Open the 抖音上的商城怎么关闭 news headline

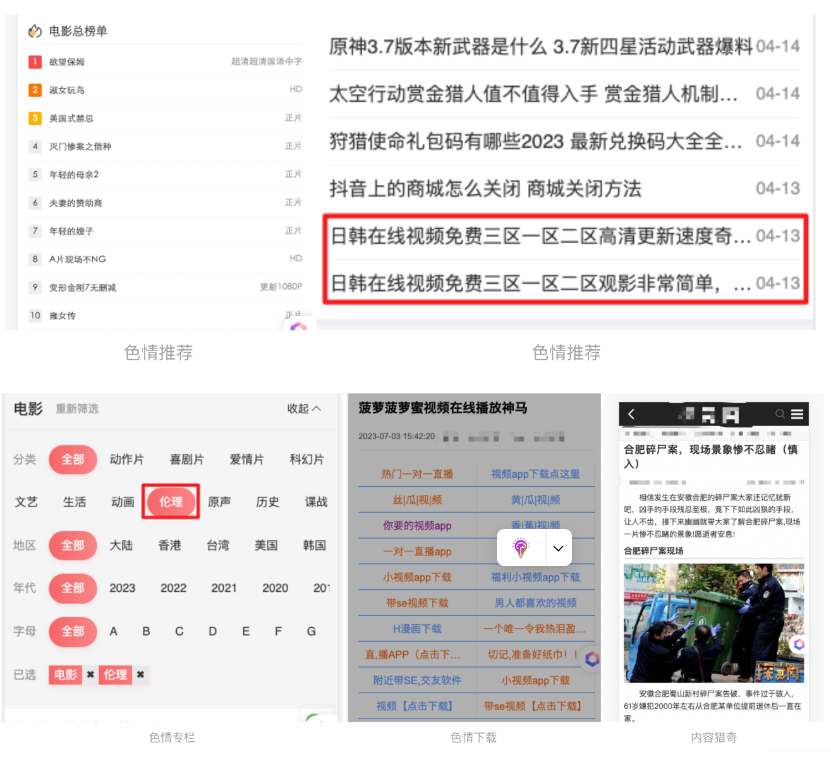[485, 188]
